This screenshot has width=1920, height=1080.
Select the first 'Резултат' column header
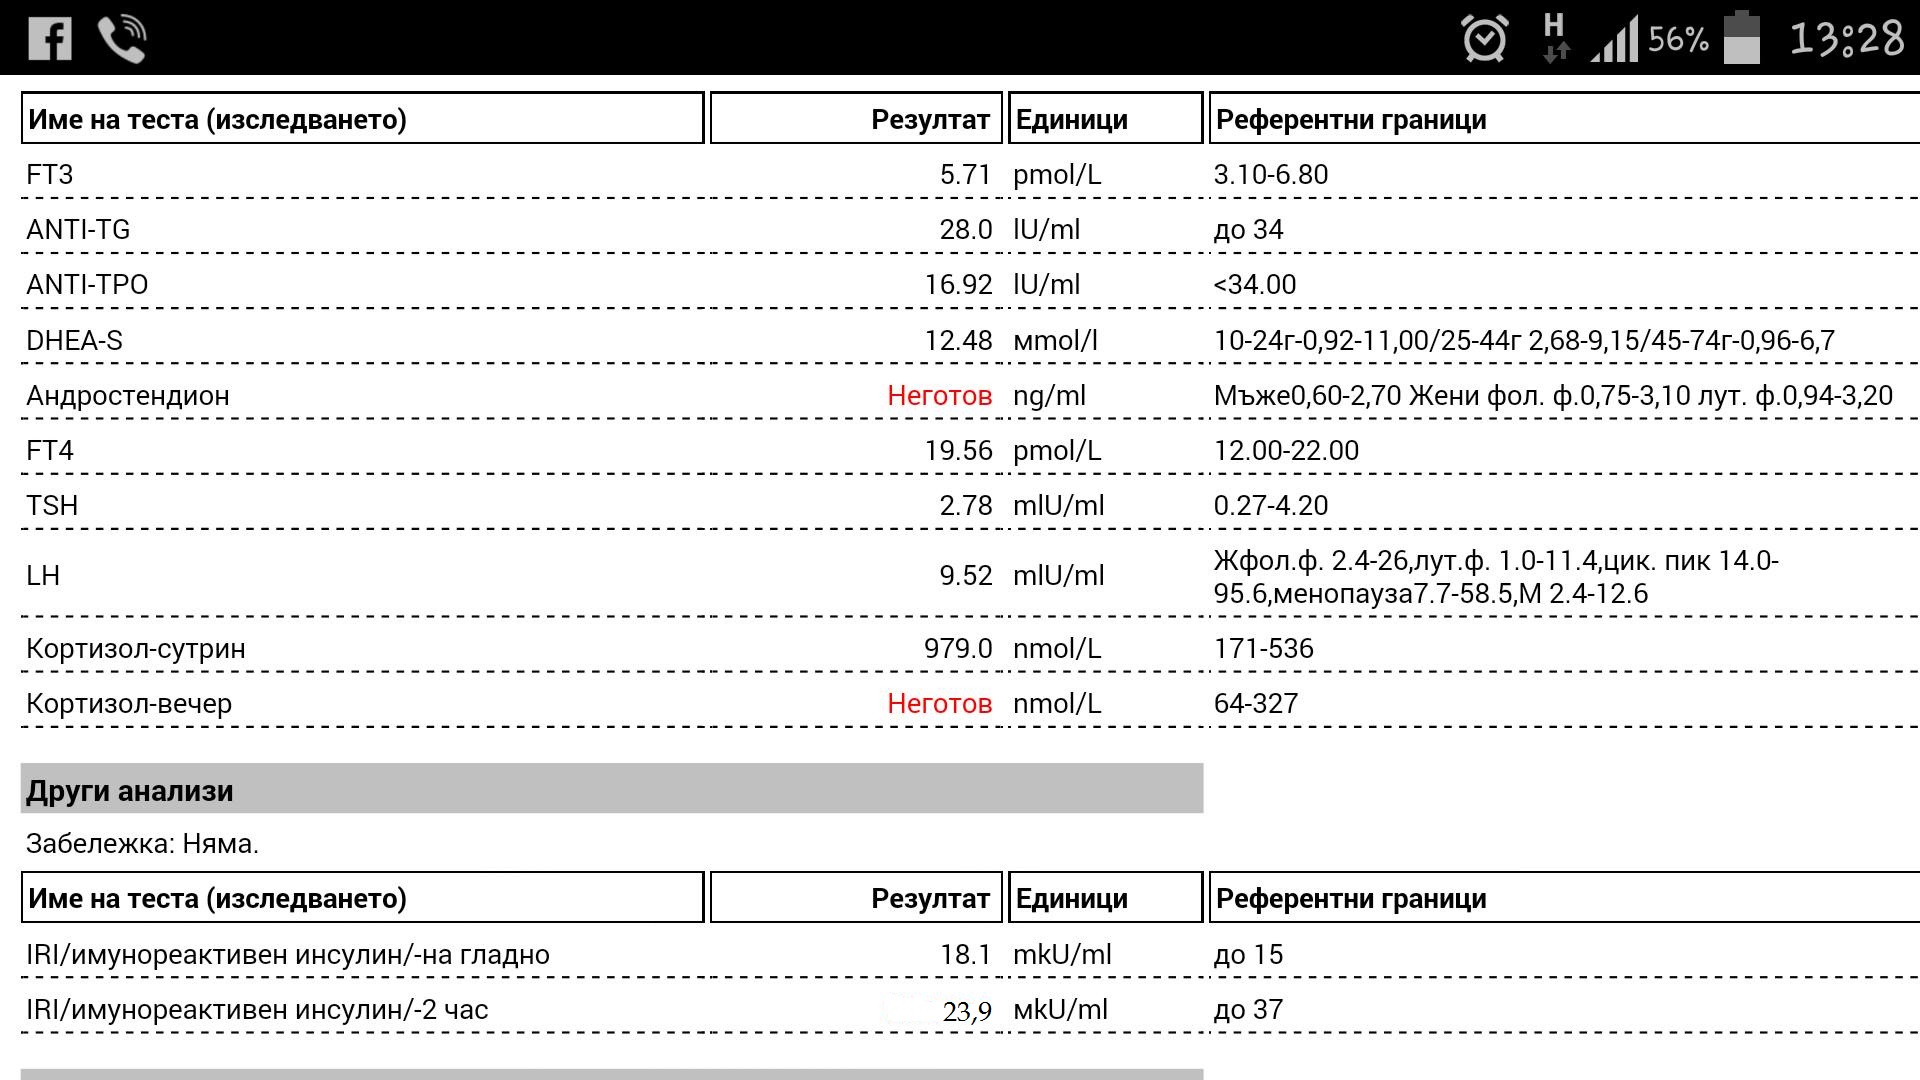pyautogui.click(x=856, y=119)
